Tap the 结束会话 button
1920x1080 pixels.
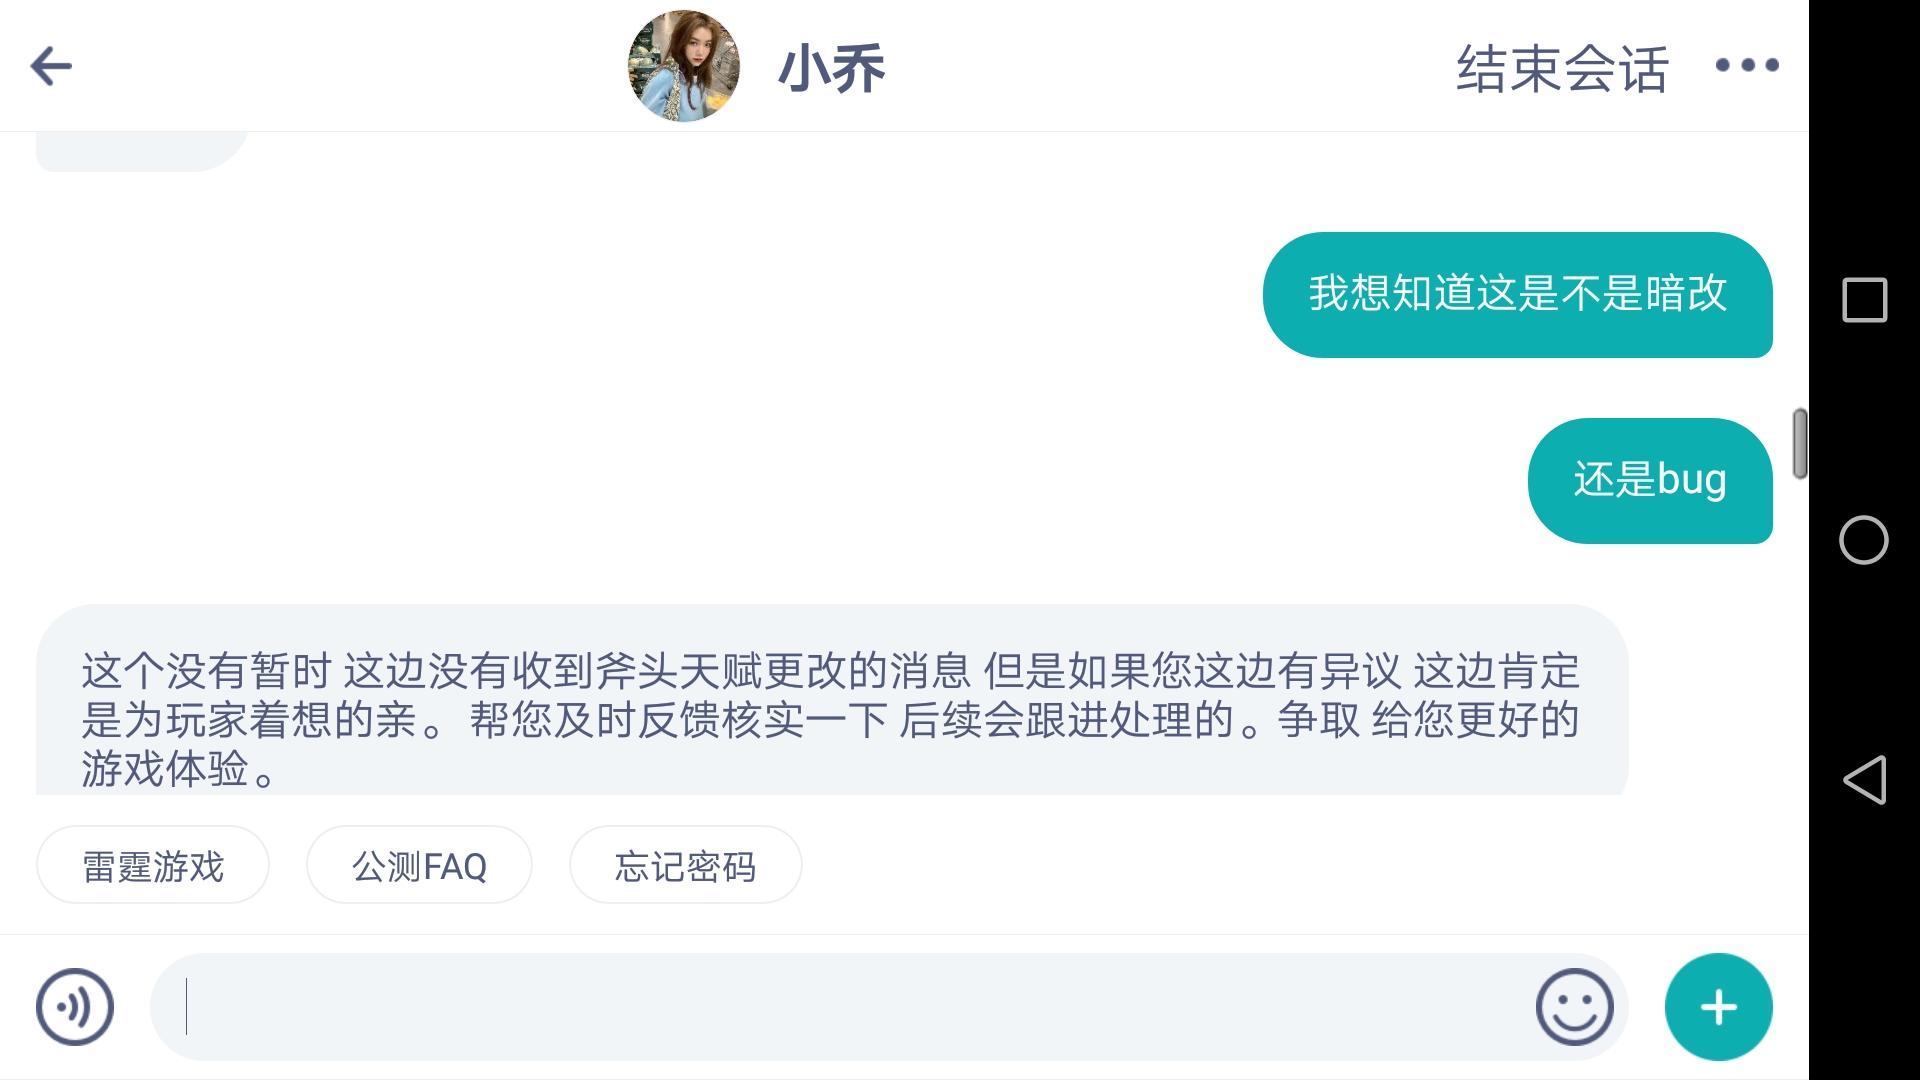click(x=1562, y=69)
